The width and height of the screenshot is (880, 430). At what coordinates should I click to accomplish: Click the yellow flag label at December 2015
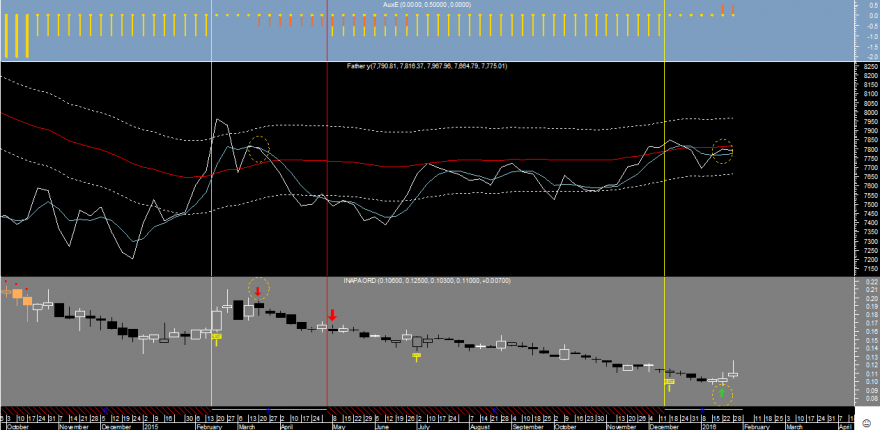point(669,382)
